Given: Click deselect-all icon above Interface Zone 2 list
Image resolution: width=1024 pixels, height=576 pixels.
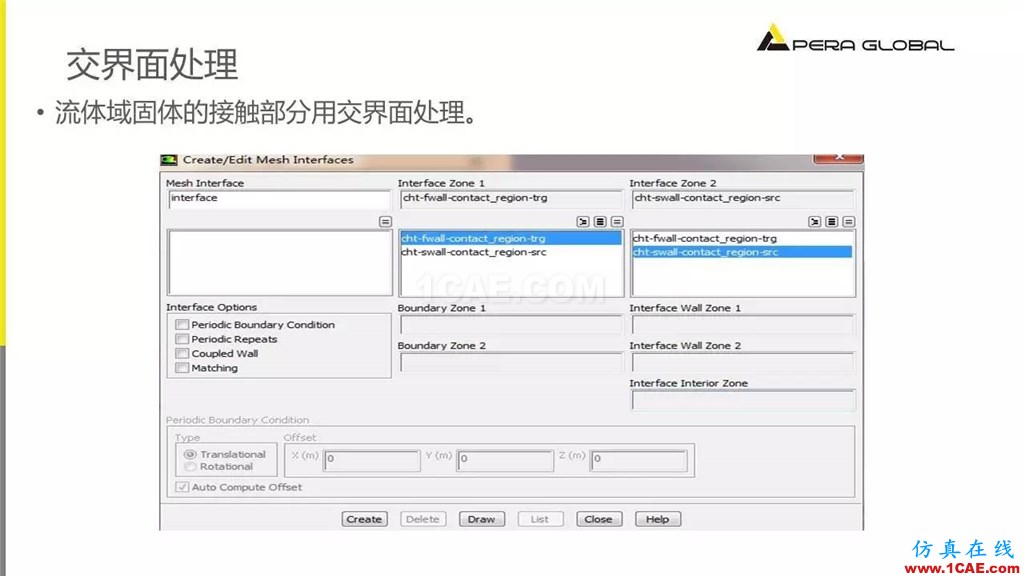Looking at the screenshot, I should pos(848,222).
